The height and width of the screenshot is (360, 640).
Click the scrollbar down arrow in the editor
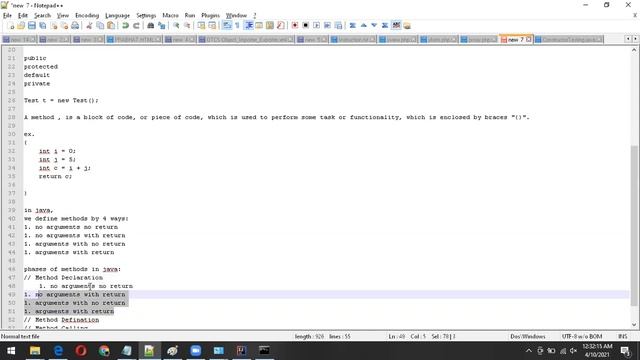coord(634,325)
